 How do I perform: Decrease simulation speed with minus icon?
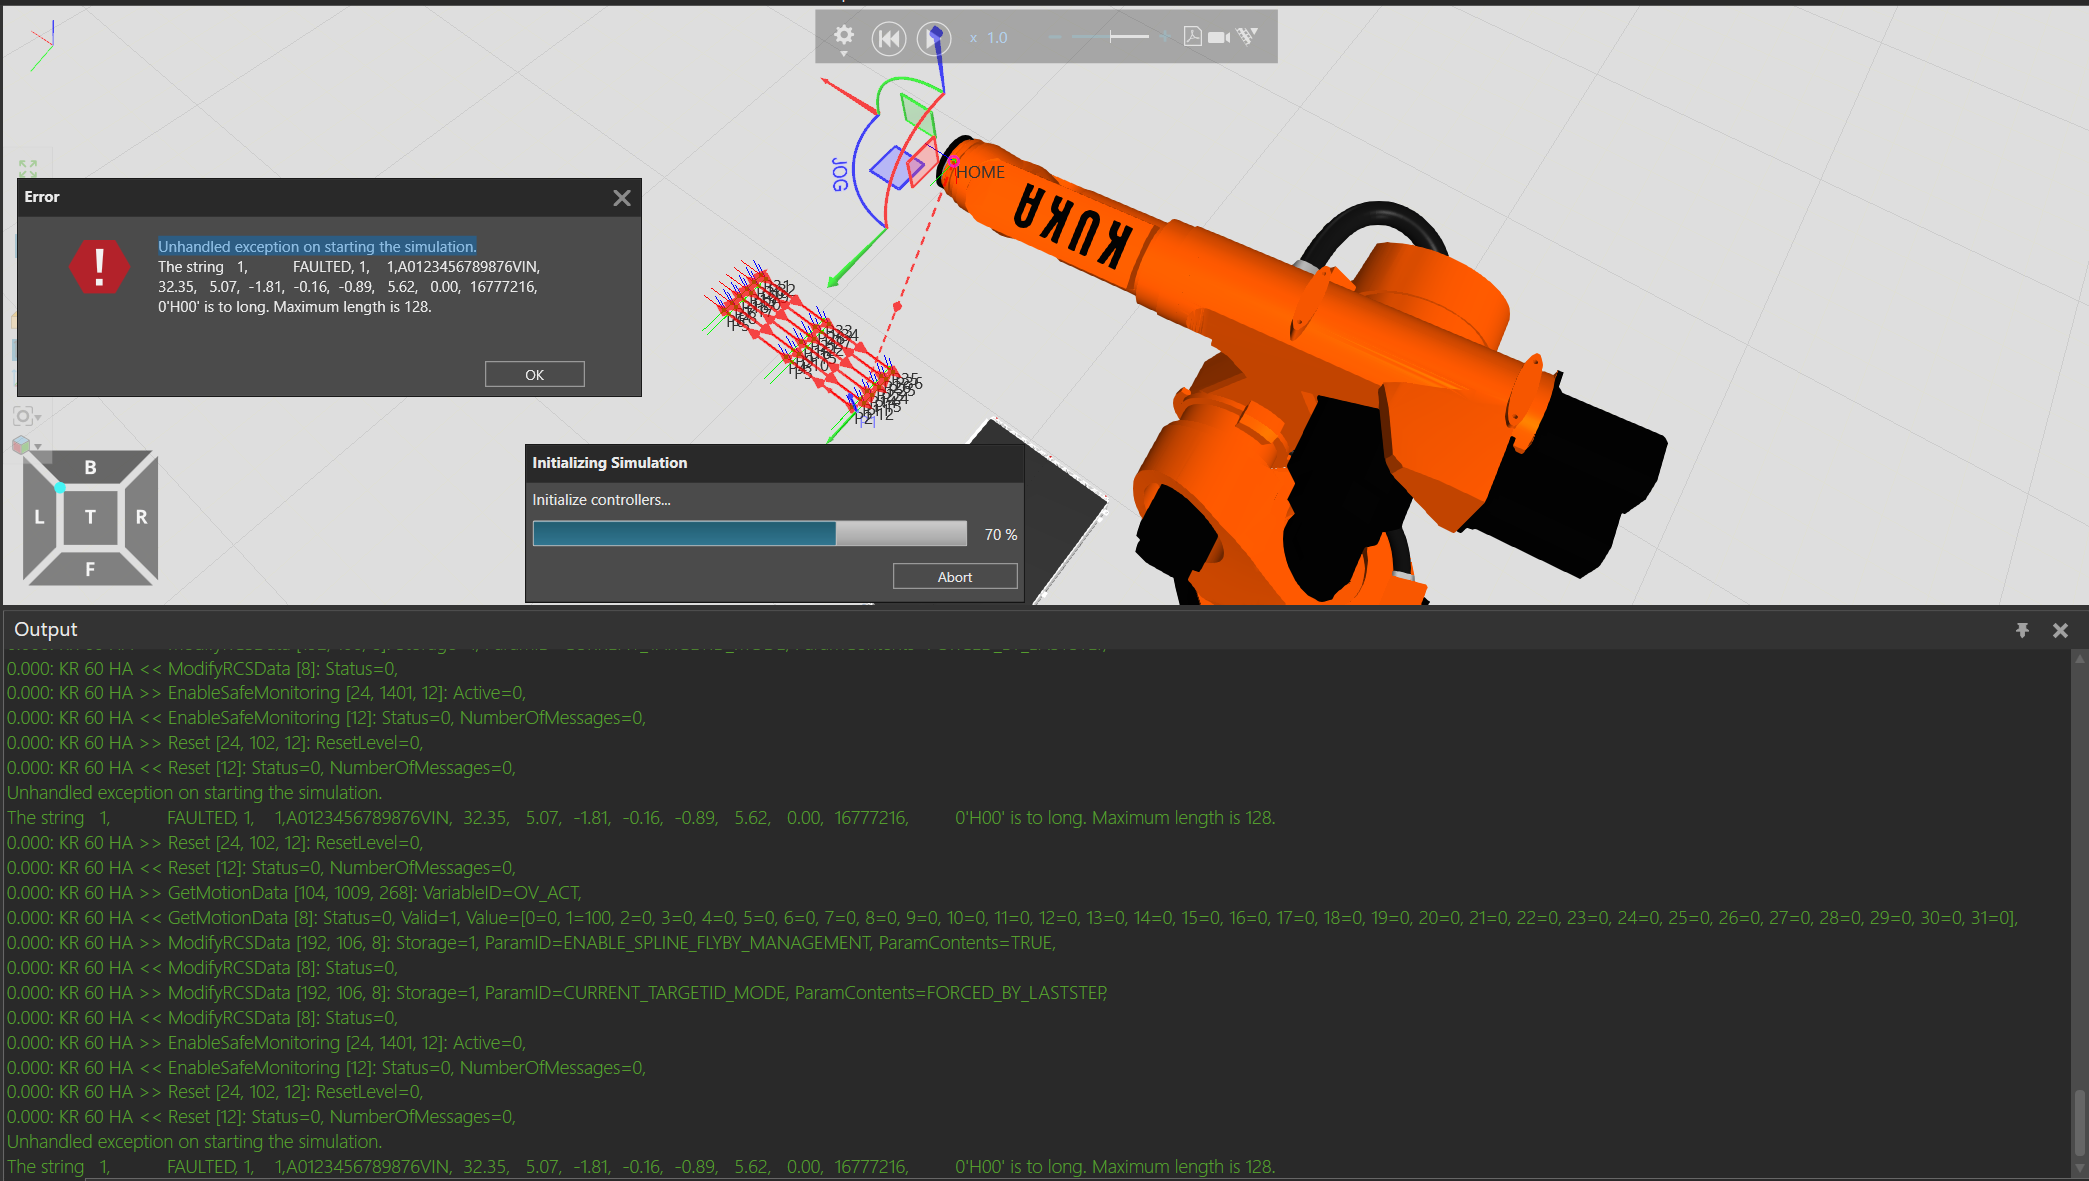point(1054,37)
